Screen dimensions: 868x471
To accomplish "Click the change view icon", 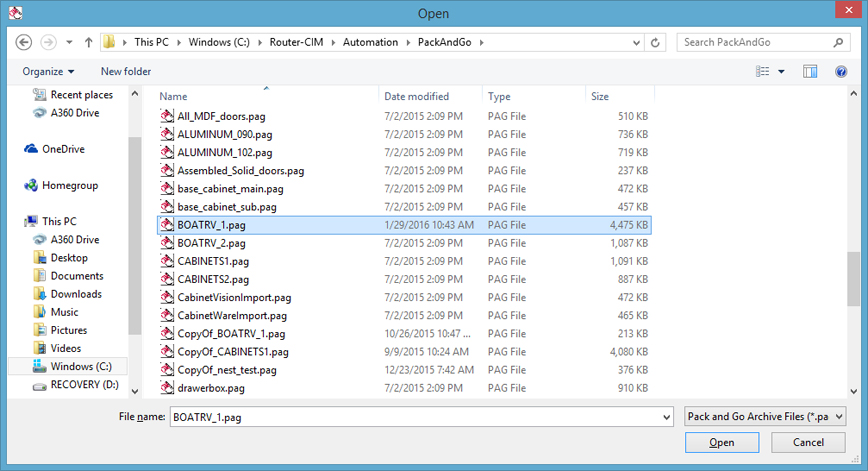I will pos(763,71).
